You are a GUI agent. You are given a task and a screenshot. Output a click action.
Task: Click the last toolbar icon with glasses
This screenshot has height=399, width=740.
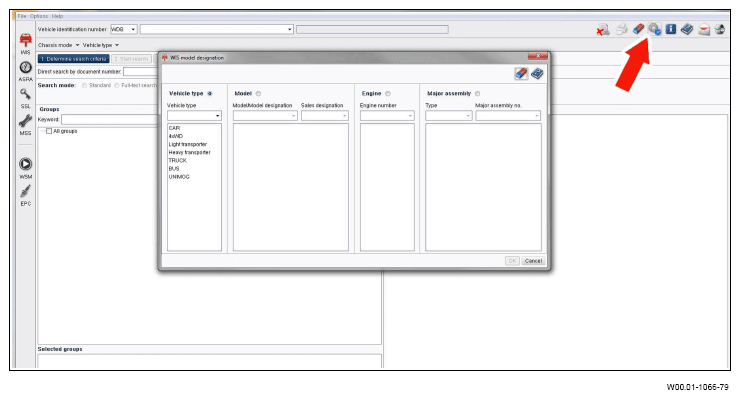pyautogui.click(x=720, y=29)
